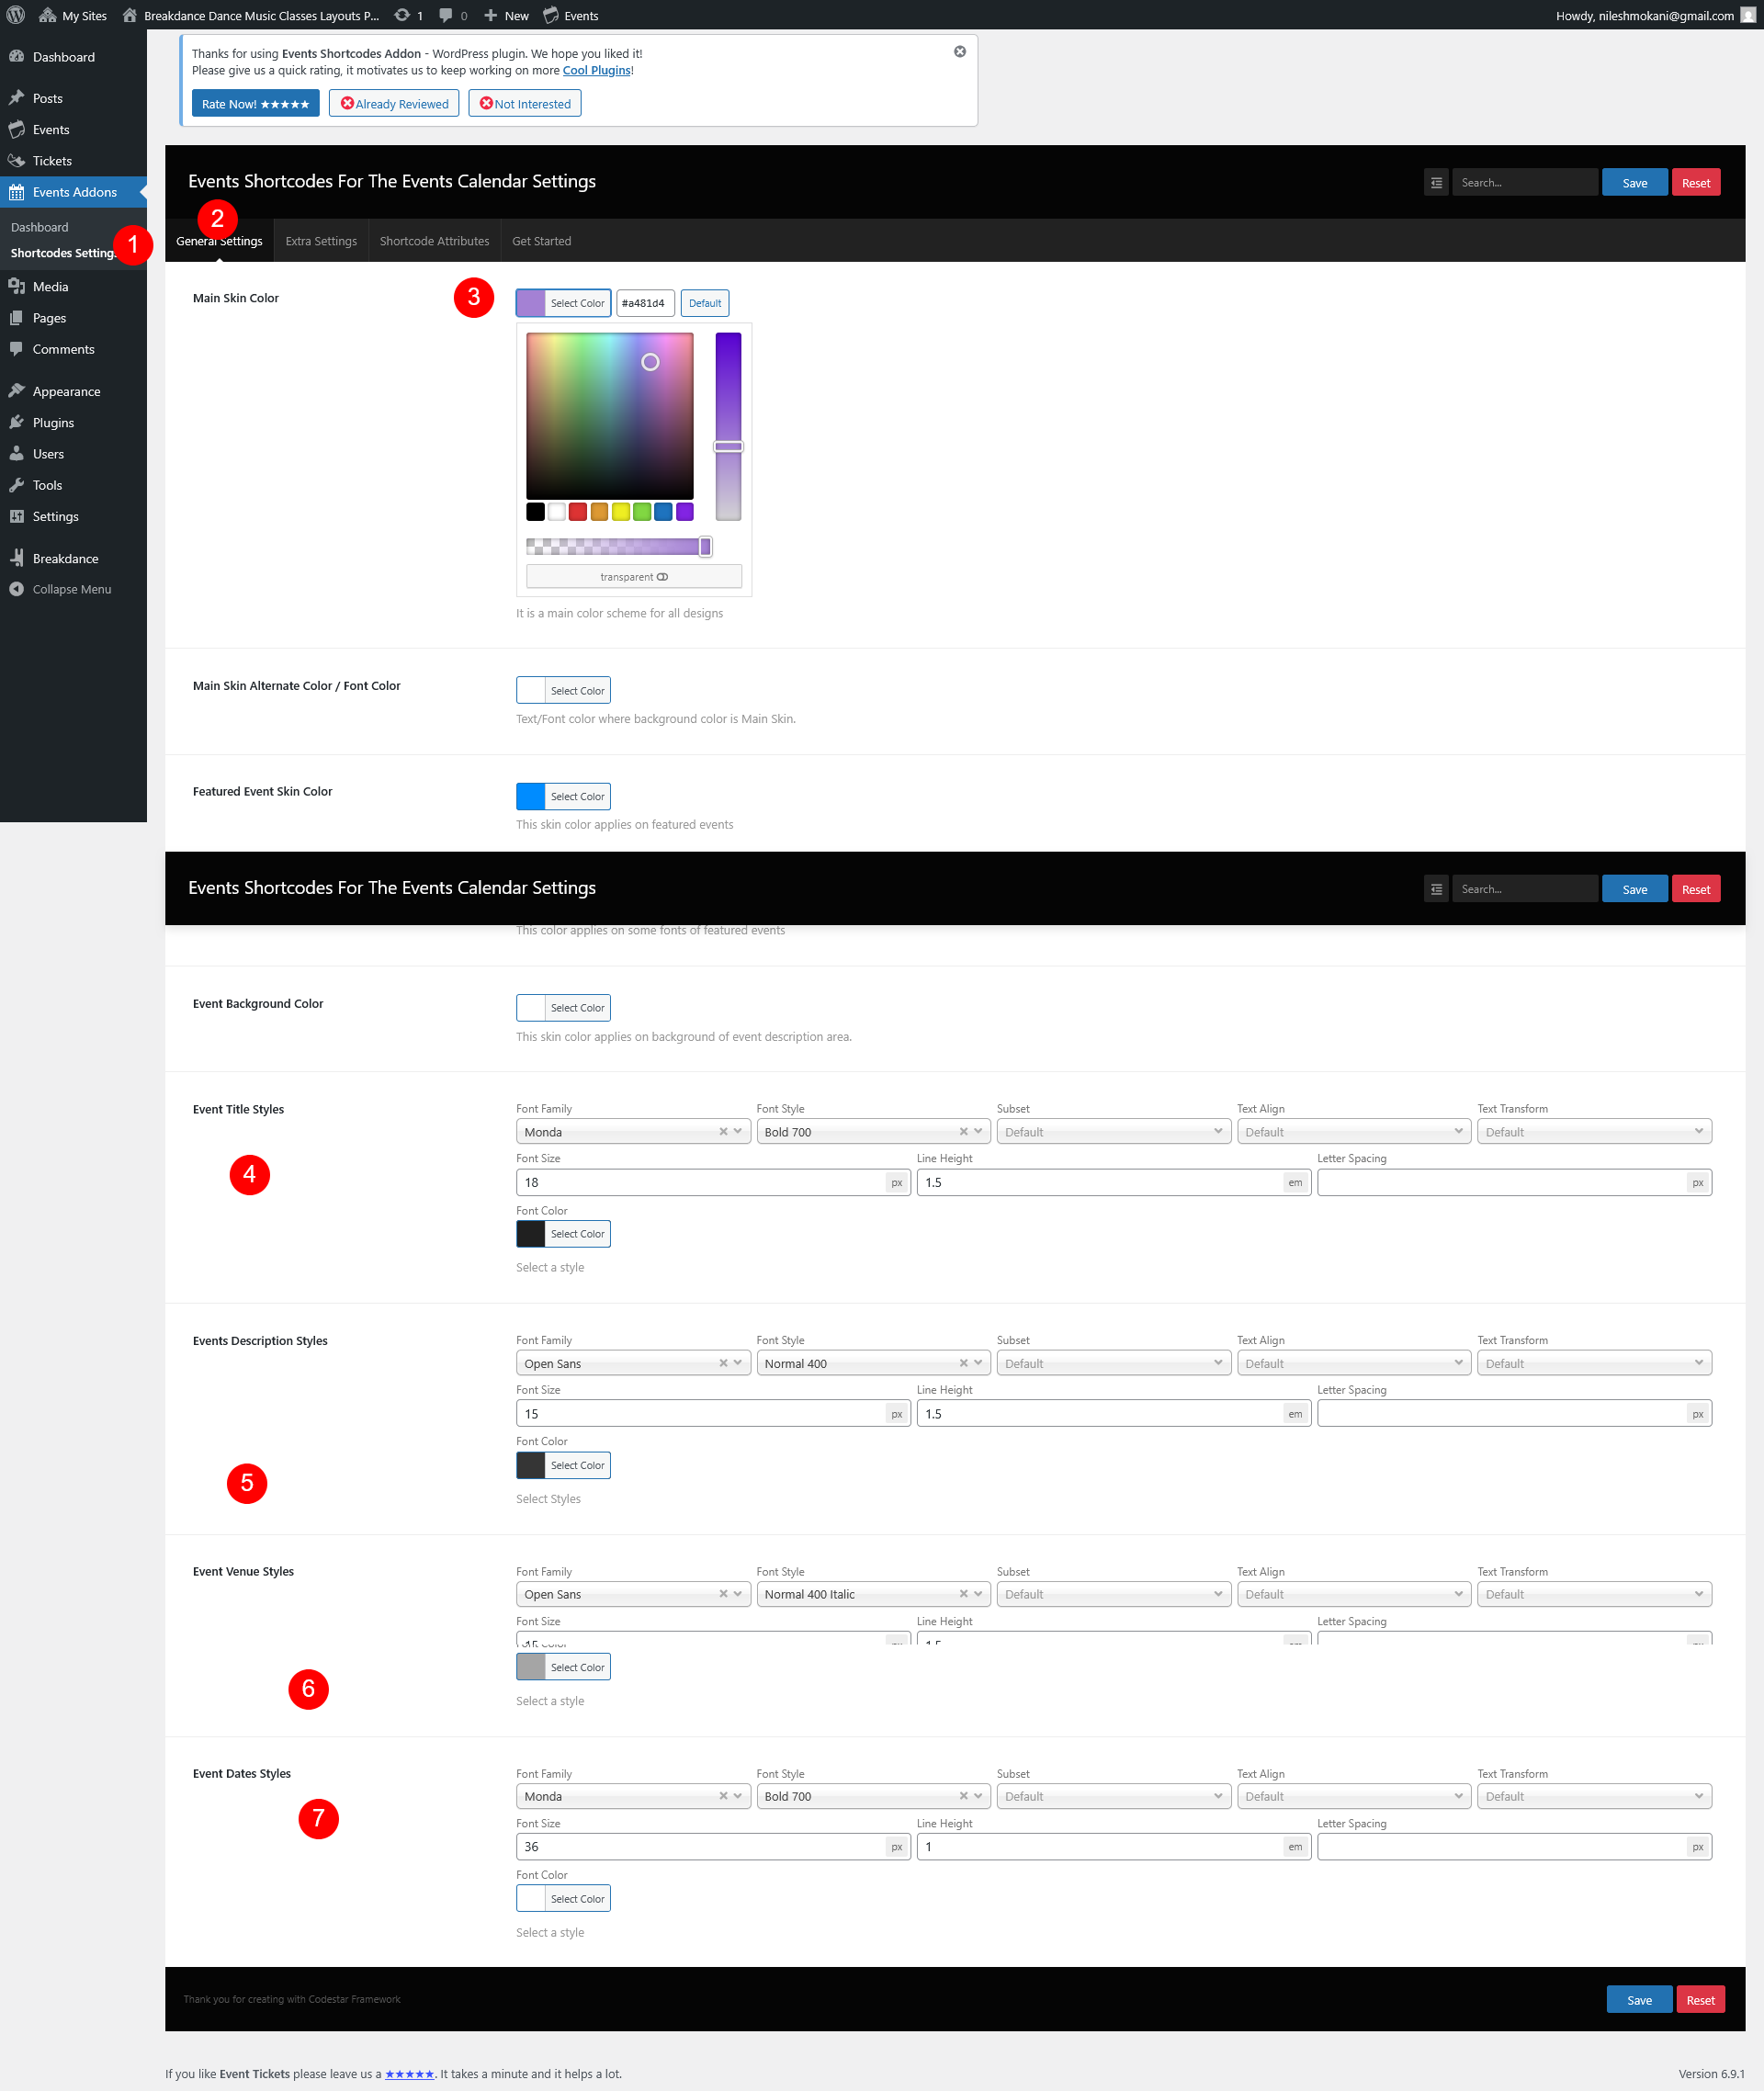Click the Breakdance sidebar icon
The image size is (1764, 2091).
(x=17, y=559)
